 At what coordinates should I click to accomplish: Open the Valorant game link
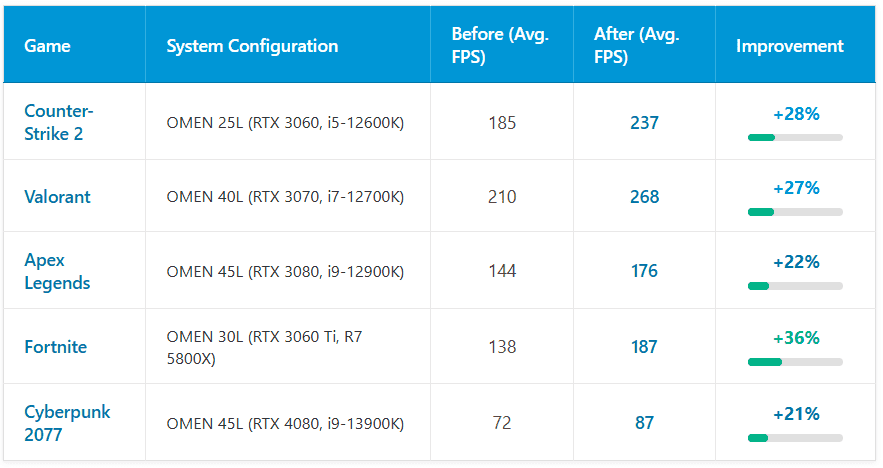pyautogui.click(x=57, y=197)
